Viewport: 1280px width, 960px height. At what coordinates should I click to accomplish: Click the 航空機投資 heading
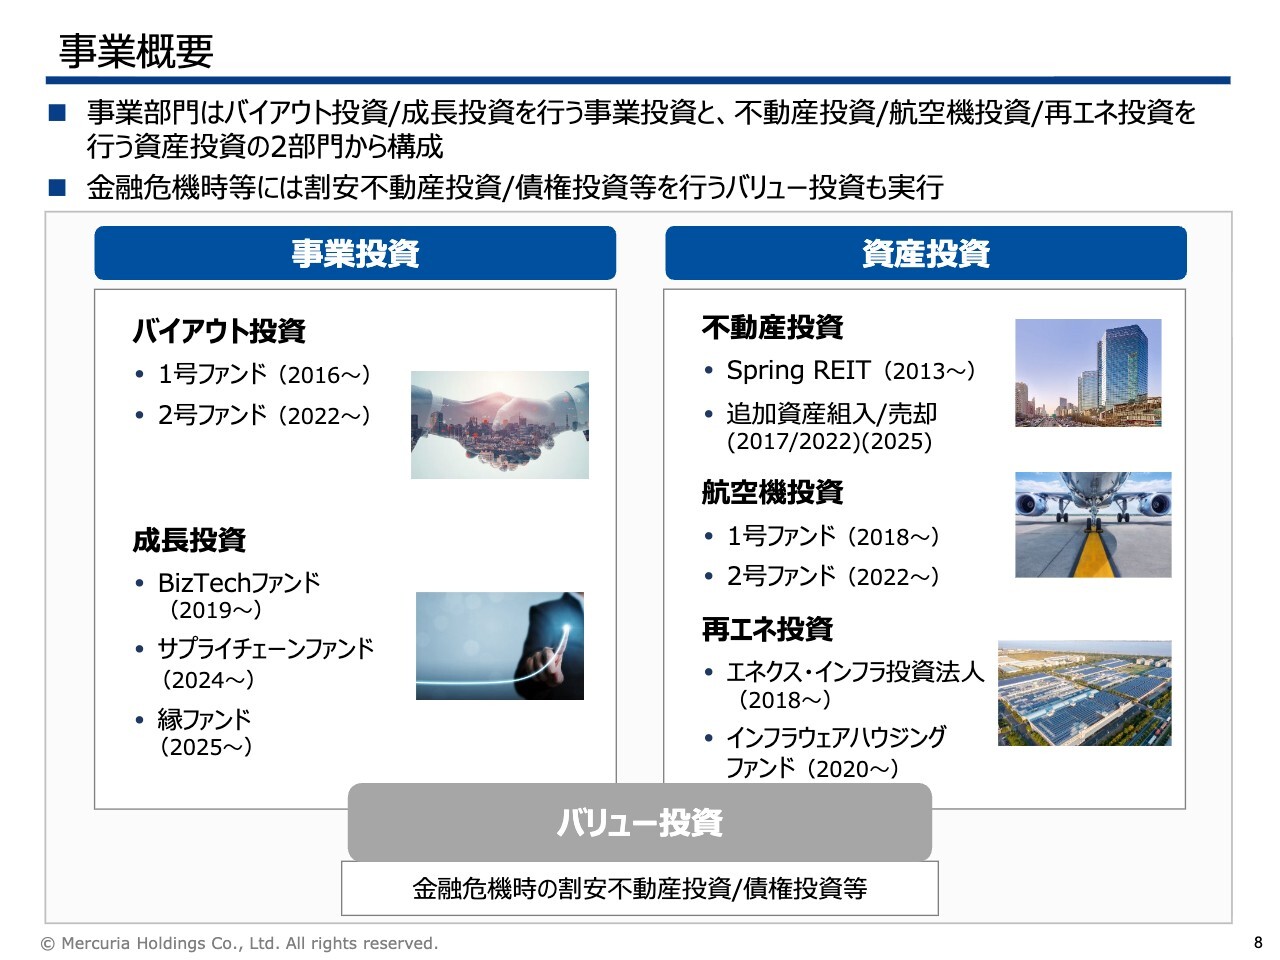(772, 492)
